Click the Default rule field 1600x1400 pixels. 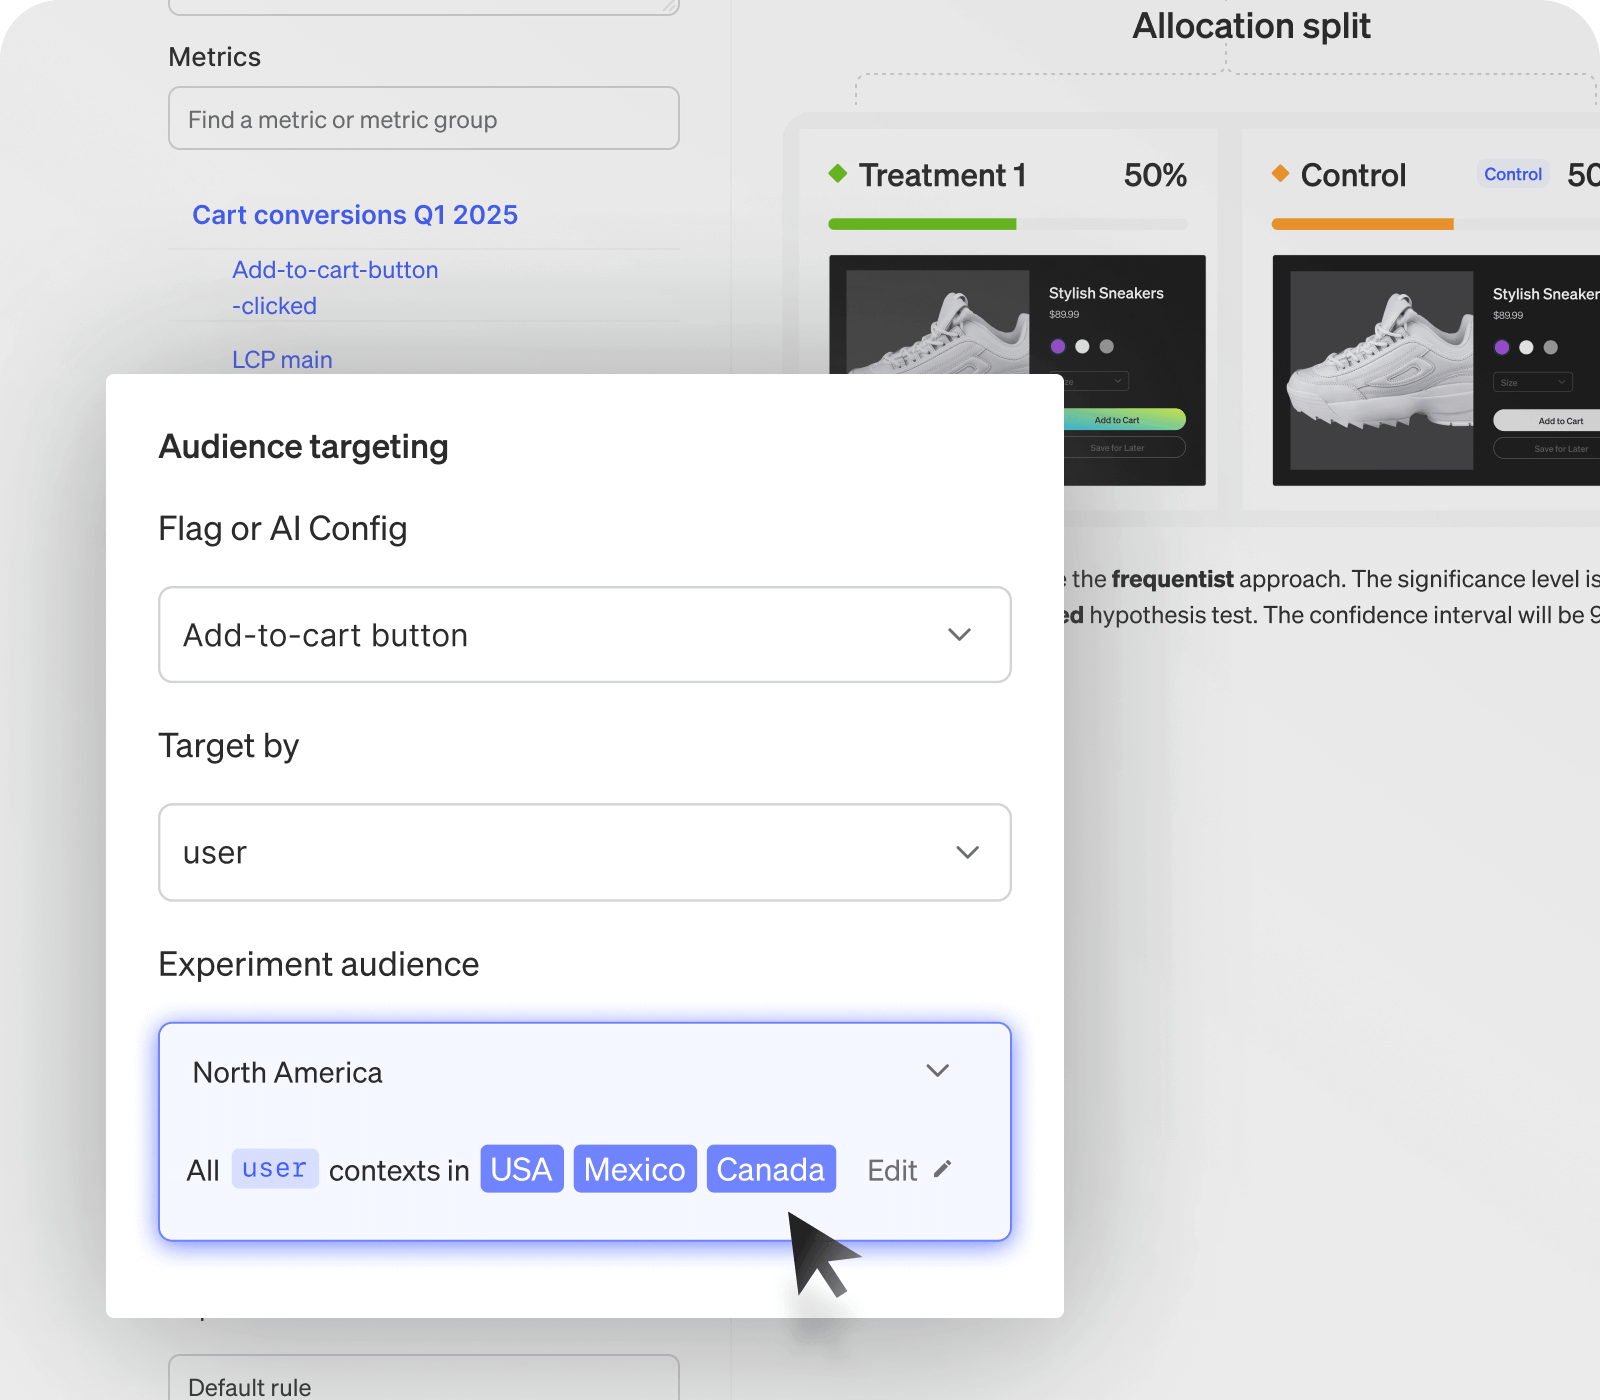point(424,1378)
